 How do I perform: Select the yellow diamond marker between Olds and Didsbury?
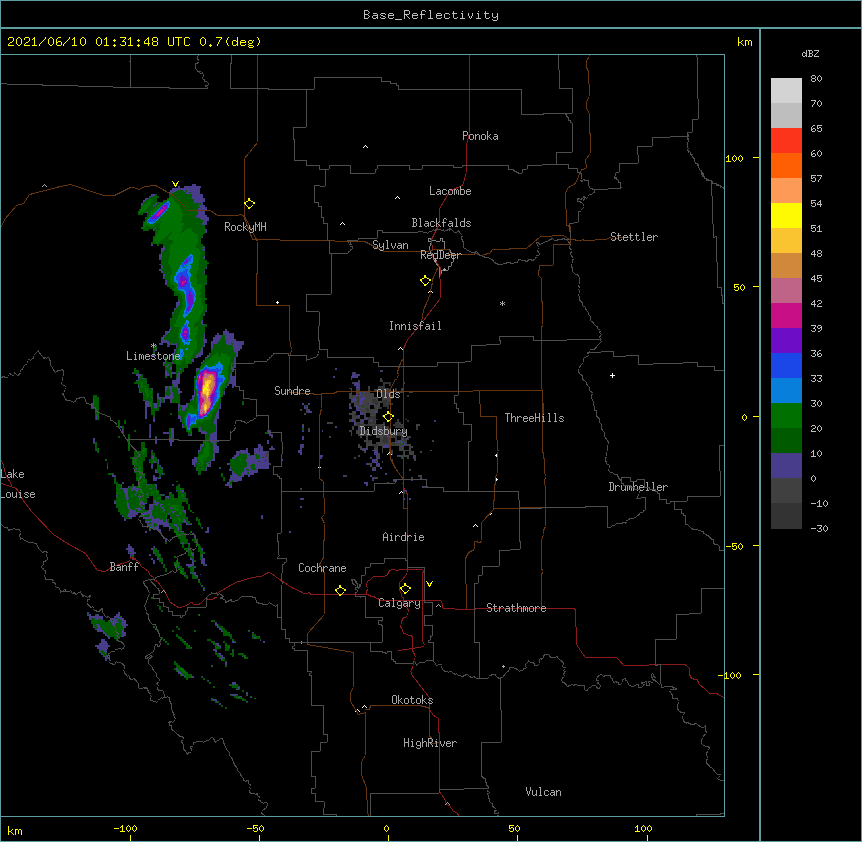pyautogui.click(x=388, y=417)
